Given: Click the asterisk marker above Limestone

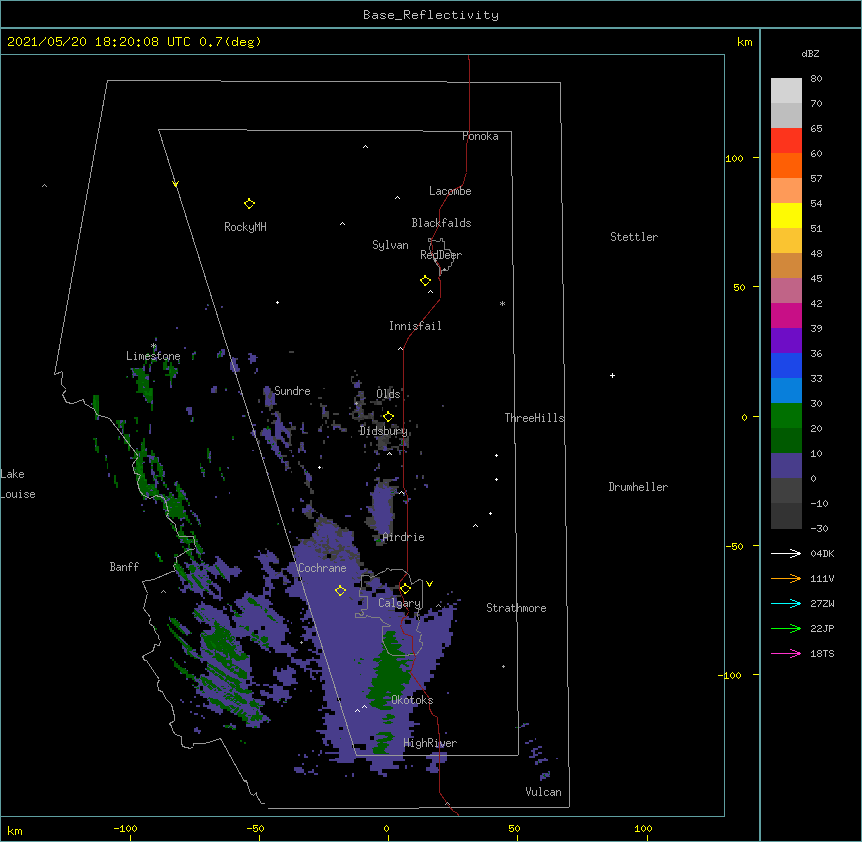Looking at the screenshot, I should pyautogui.click(x=153, y=346).
